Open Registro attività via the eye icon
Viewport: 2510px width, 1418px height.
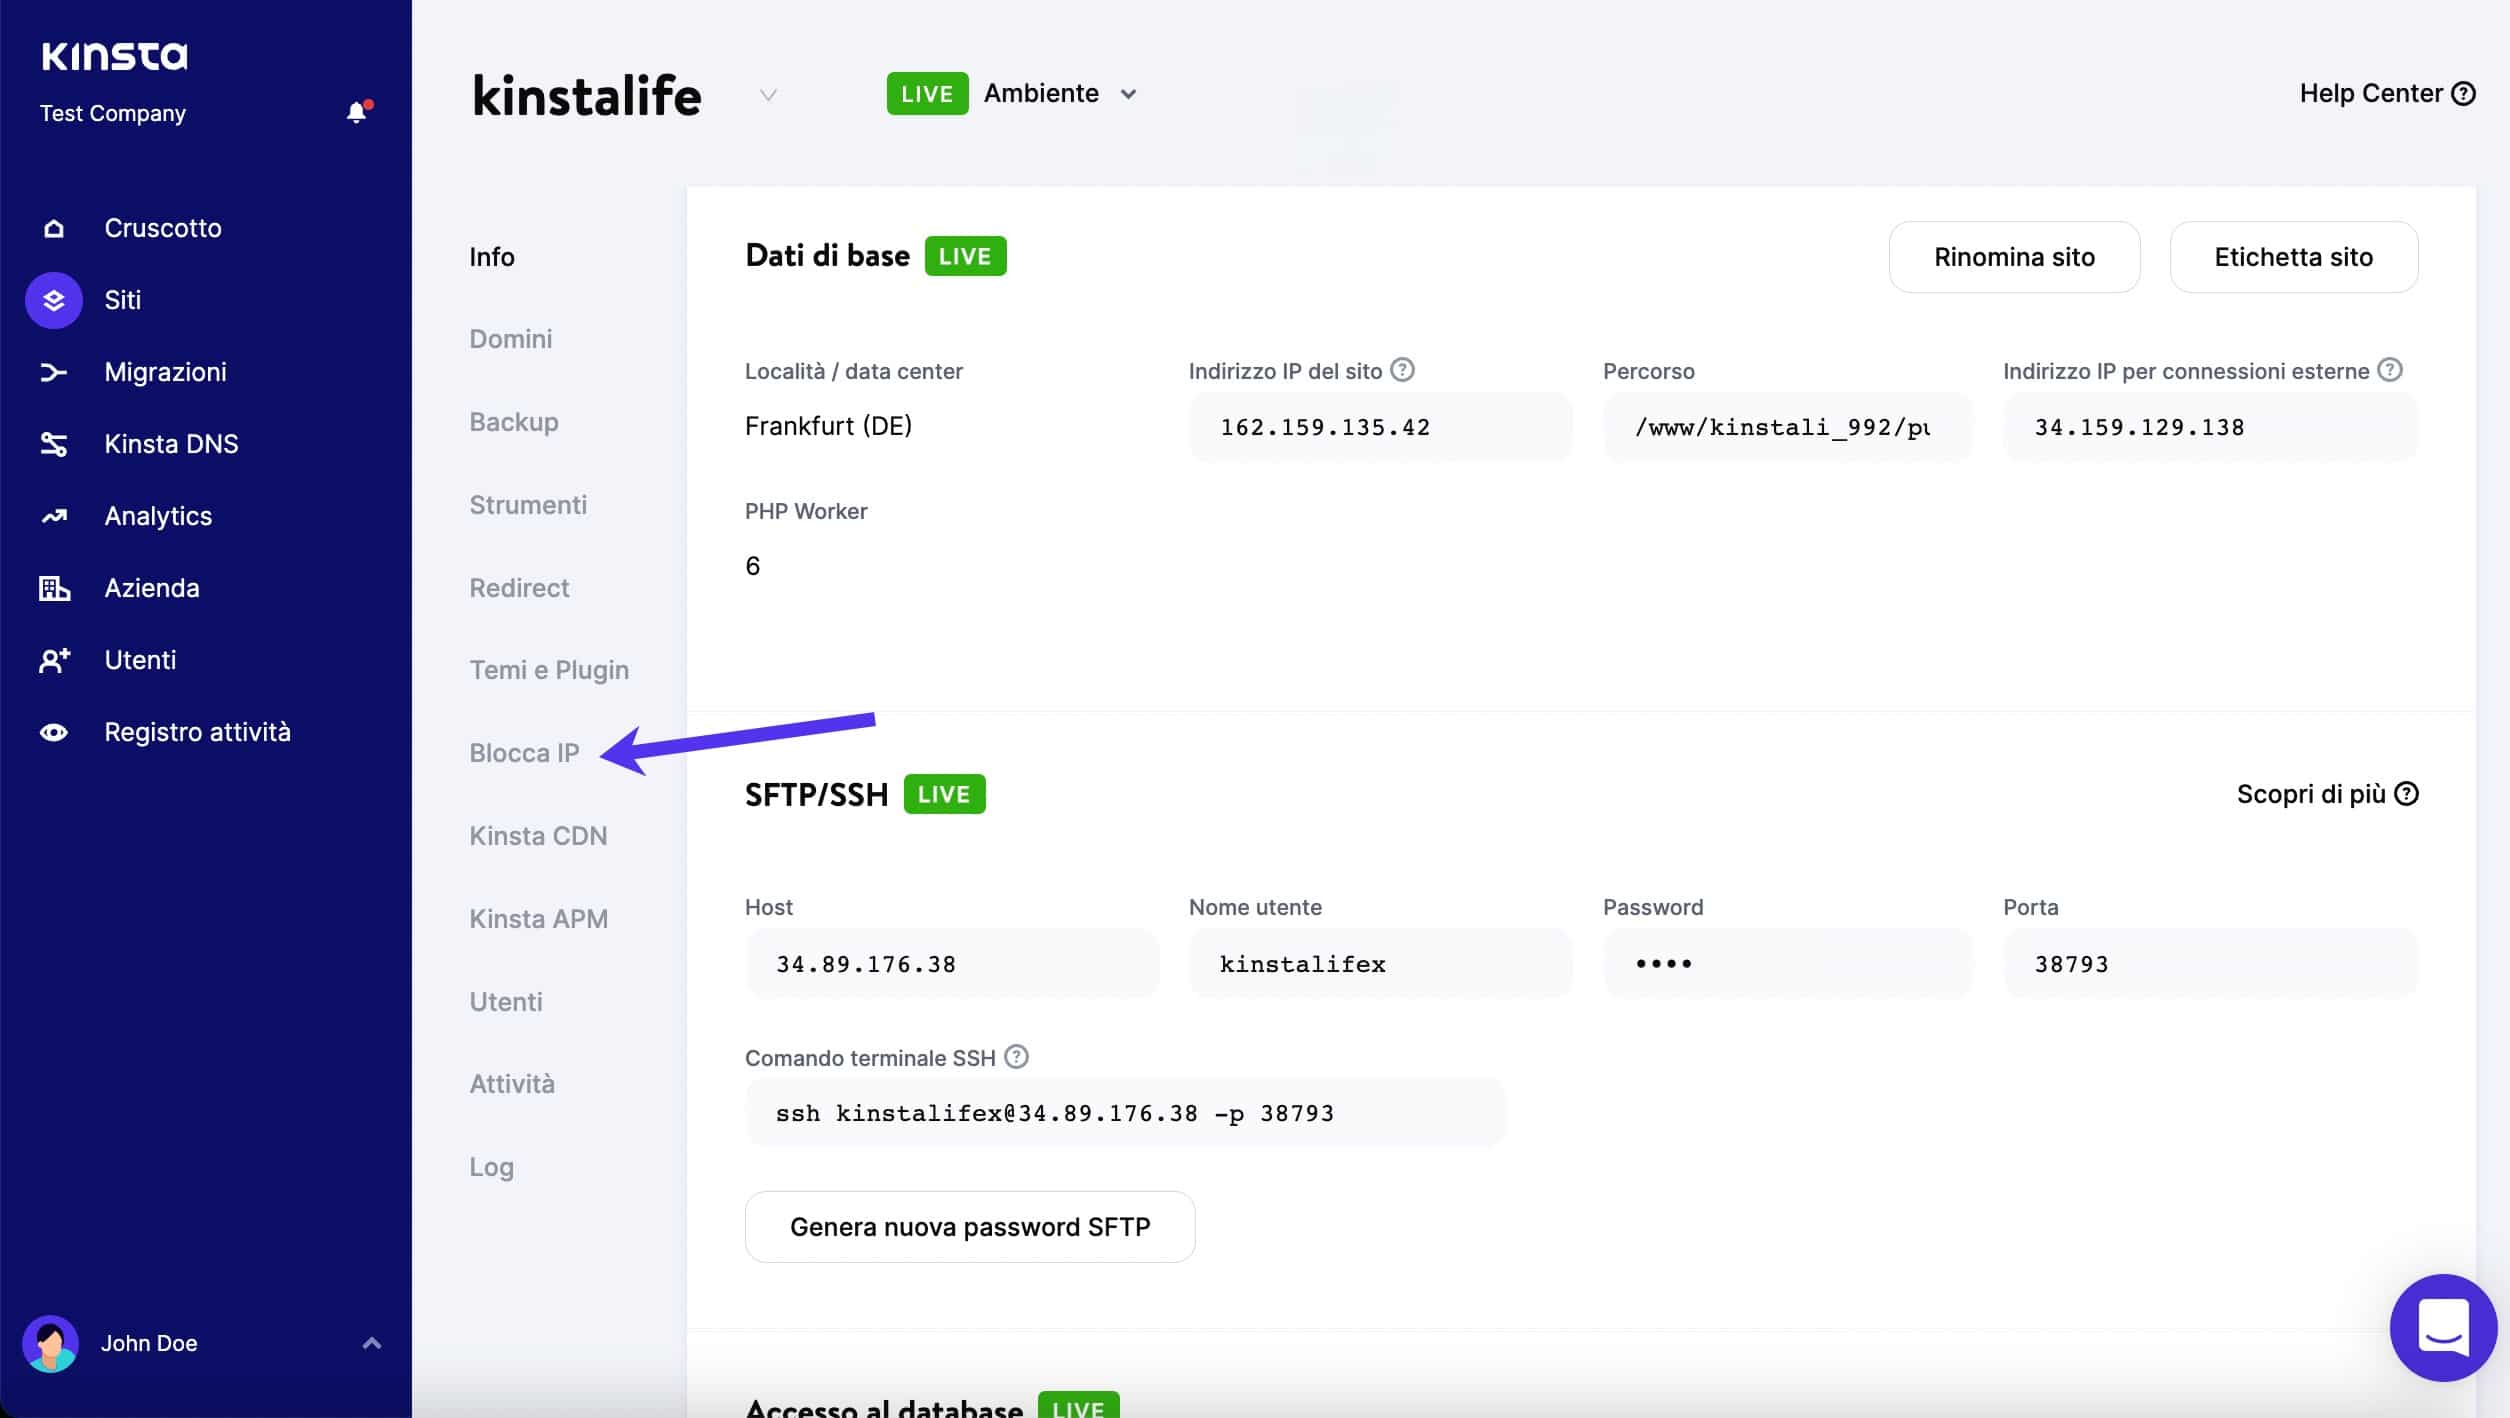(53, 732)
